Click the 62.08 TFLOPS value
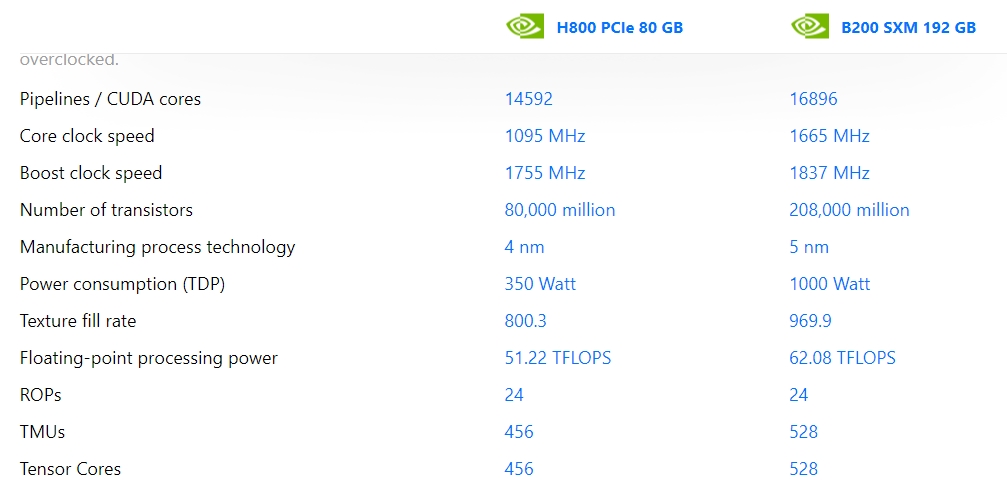This screenshot has width=1007, height=487. tap(842, 358)
